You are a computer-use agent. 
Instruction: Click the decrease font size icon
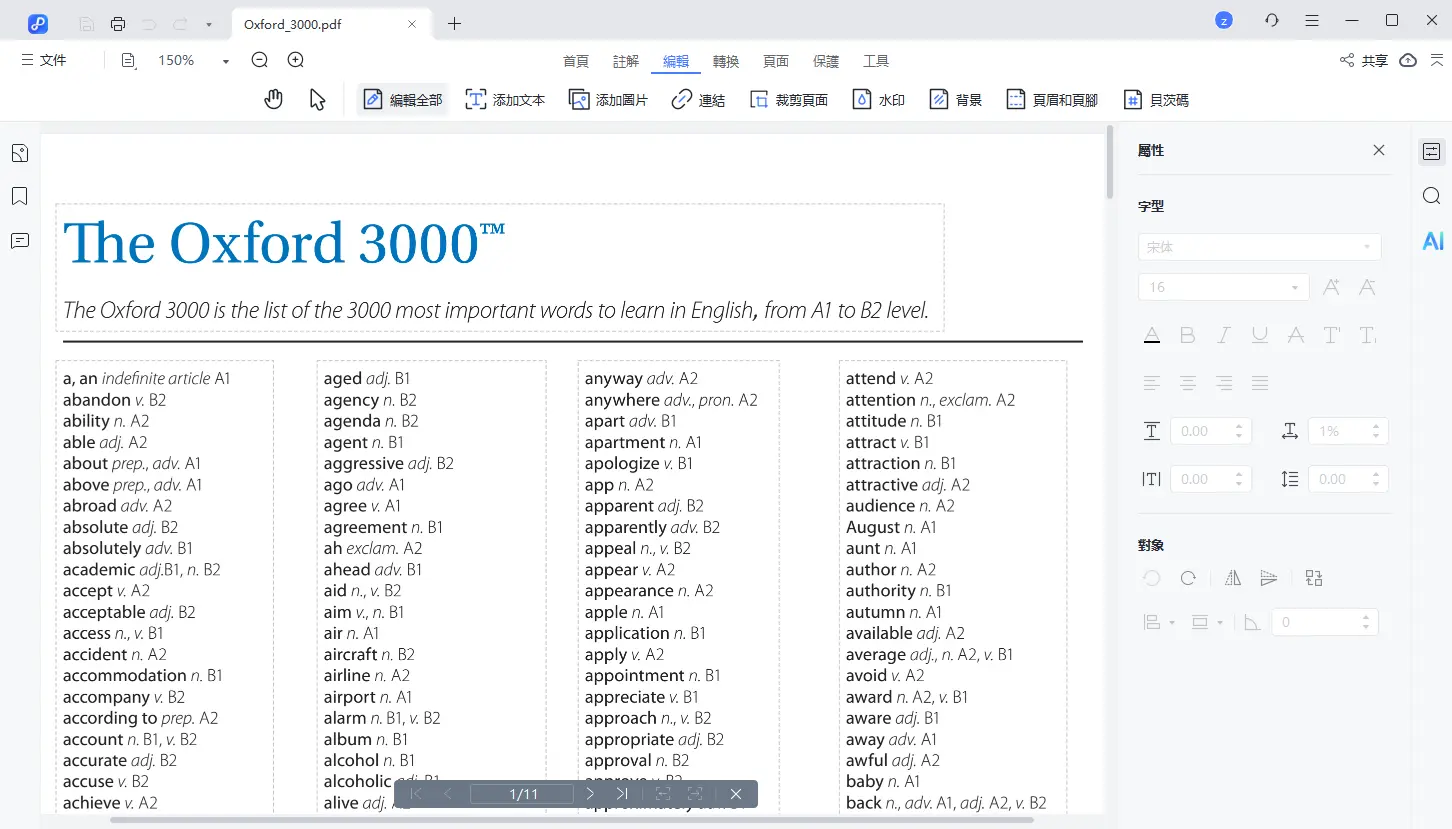click(1367, 287)
